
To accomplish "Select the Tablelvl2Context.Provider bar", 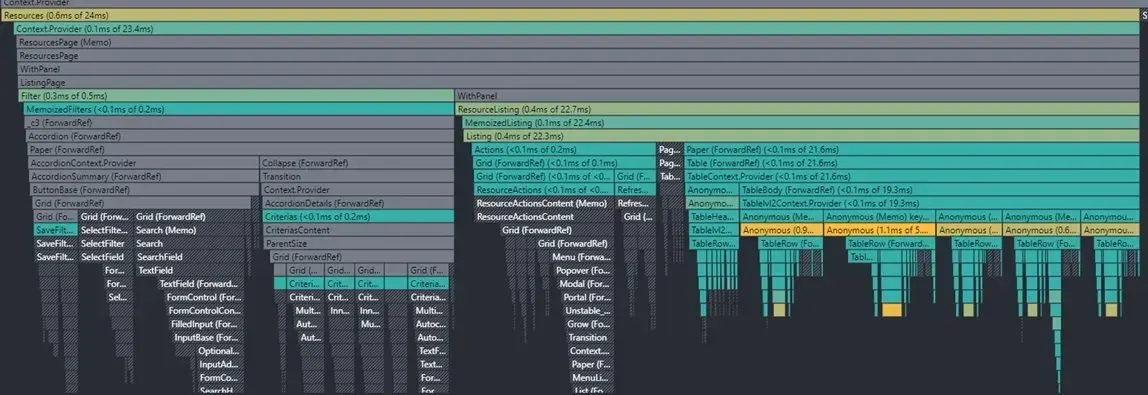I will (x=940, y=203).
